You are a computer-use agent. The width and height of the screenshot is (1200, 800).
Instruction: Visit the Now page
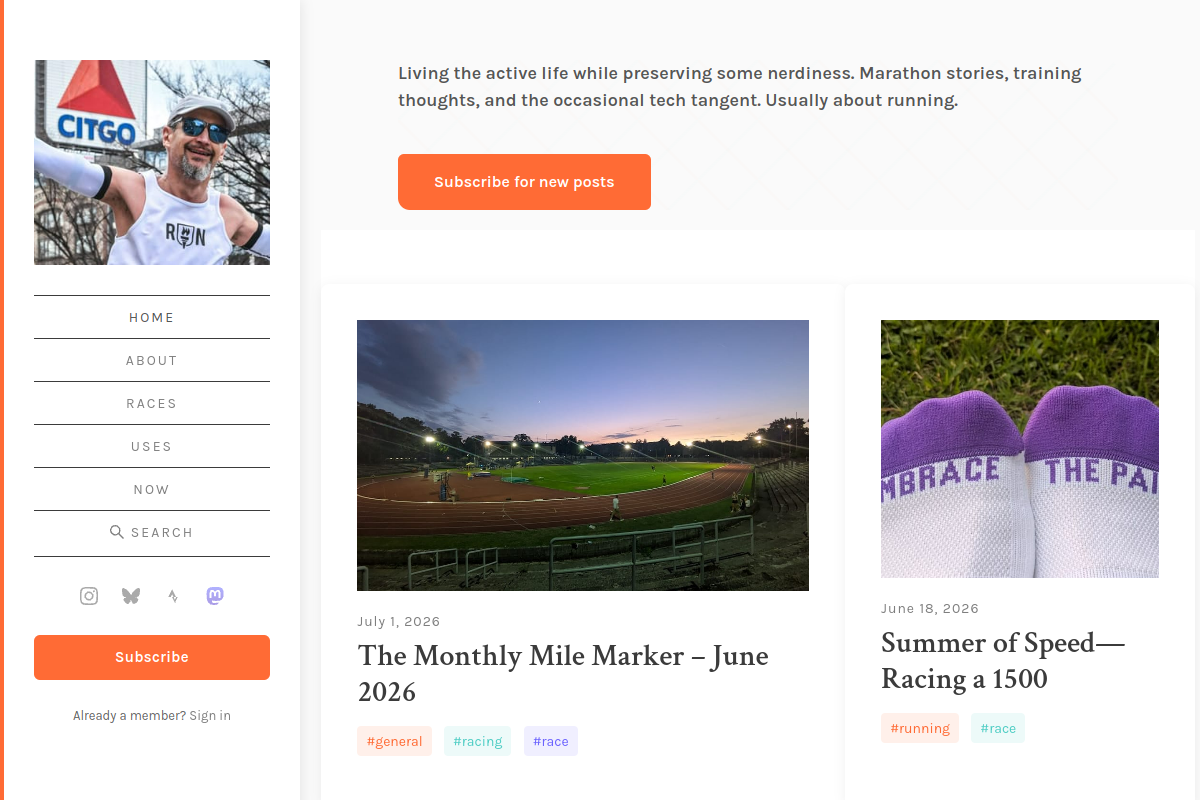(152, 489)
